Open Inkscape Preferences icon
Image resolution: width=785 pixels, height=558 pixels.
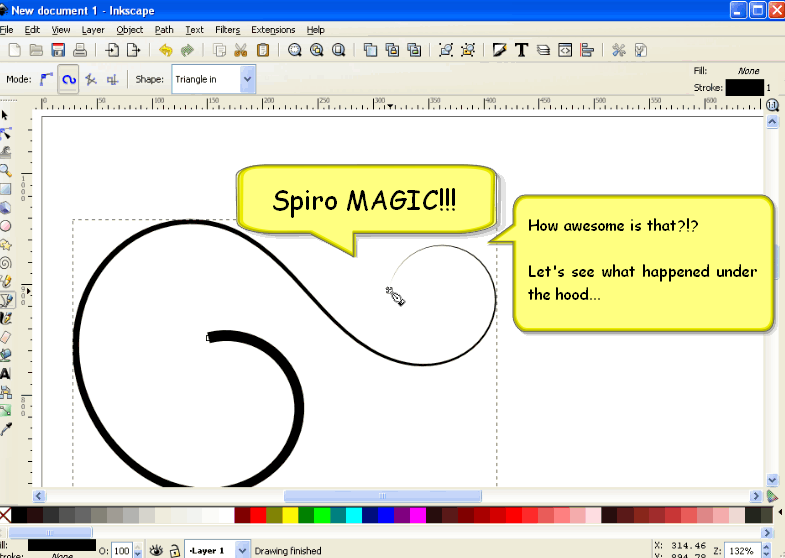click(x=619, y=50)
